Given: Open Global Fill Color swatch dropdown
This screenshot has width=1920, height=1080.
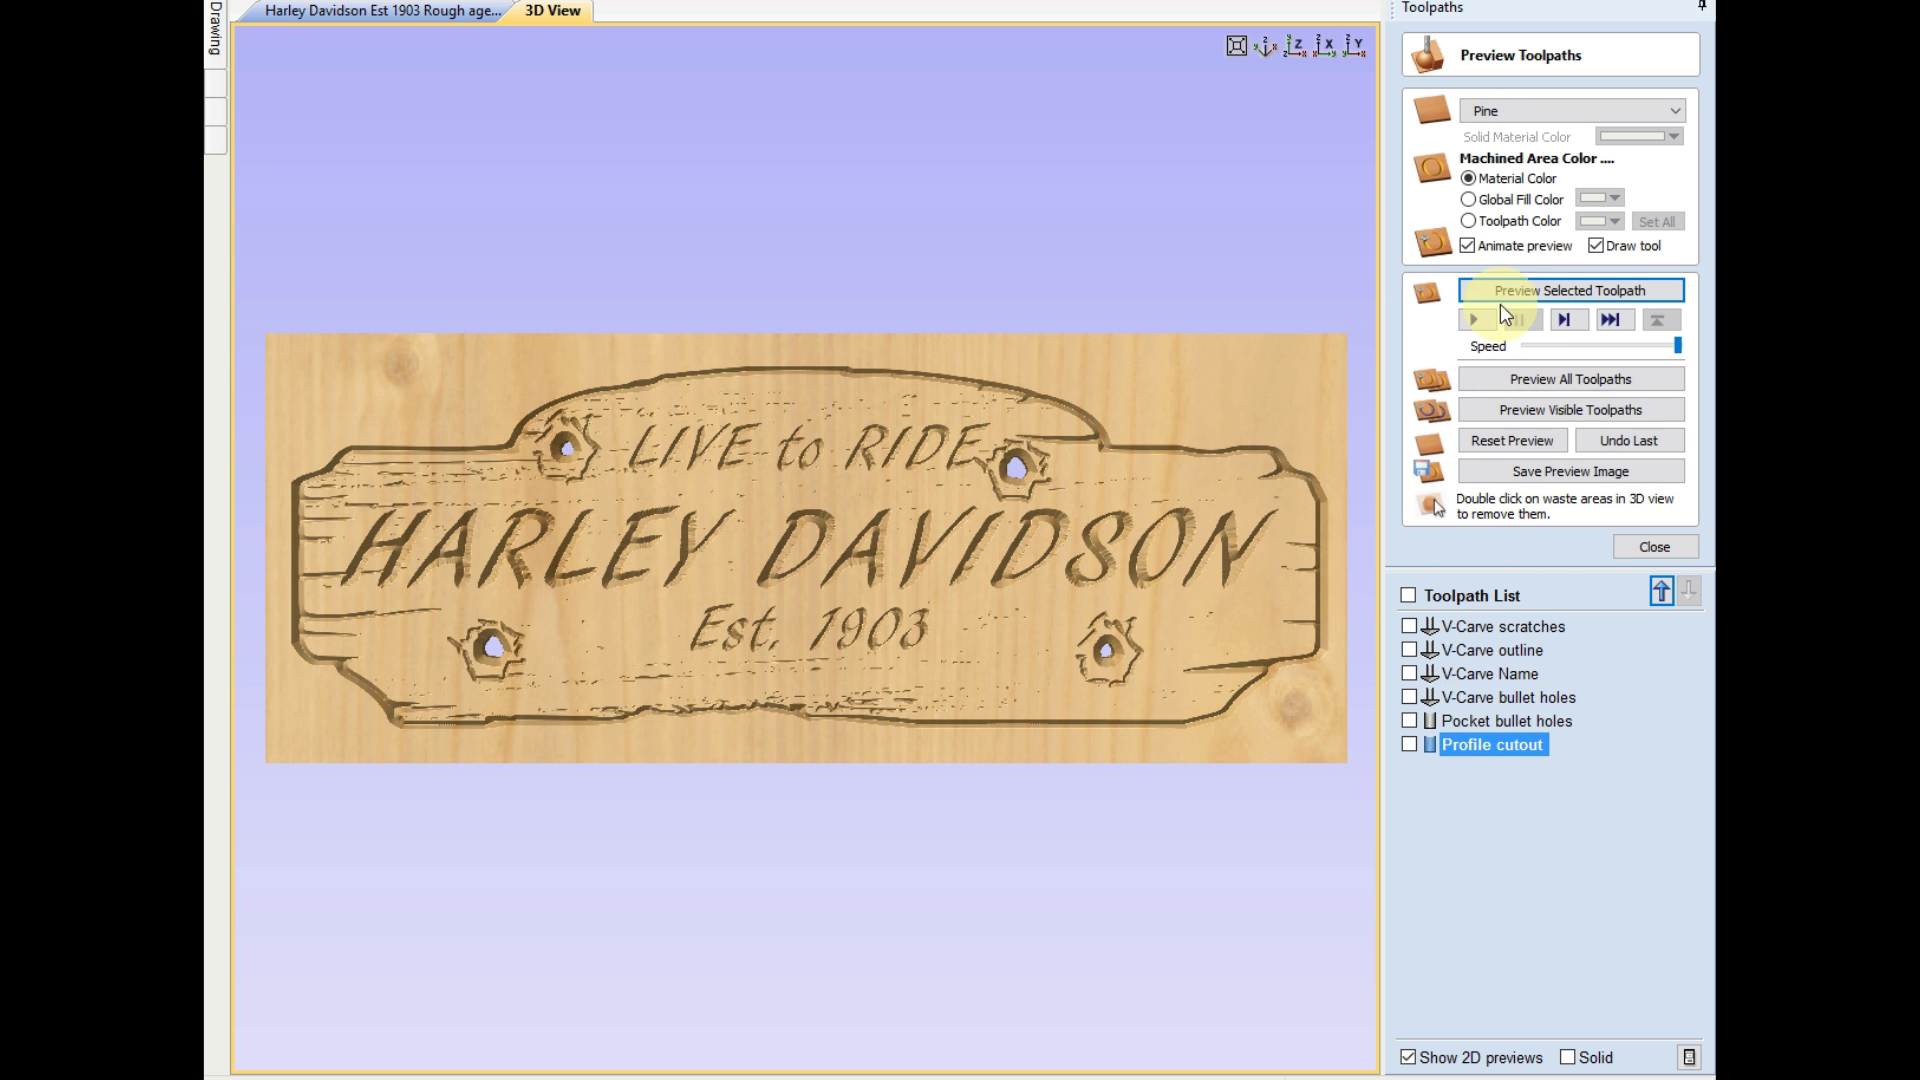Looking at the screenshot, I should [x=1600, y=198].
